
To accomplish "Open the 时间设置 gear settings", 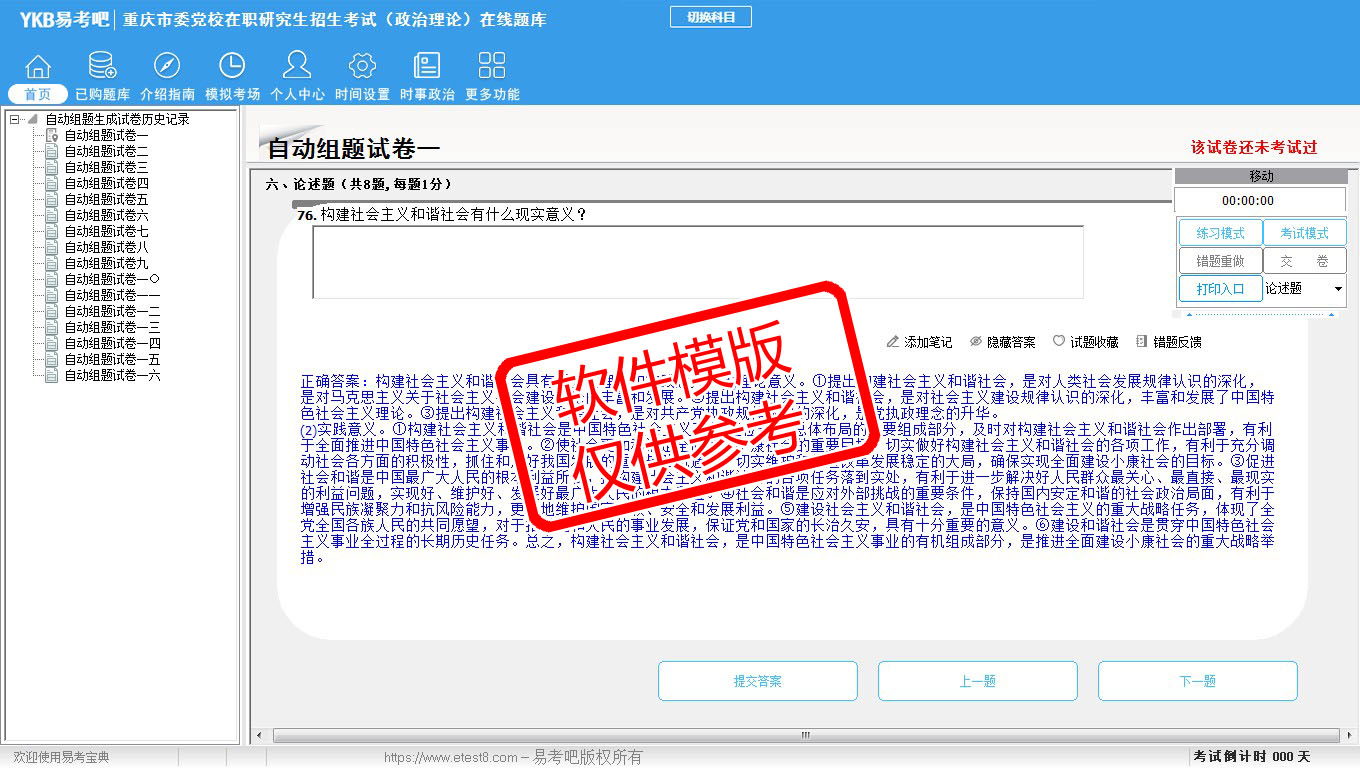I will point(362,78).
